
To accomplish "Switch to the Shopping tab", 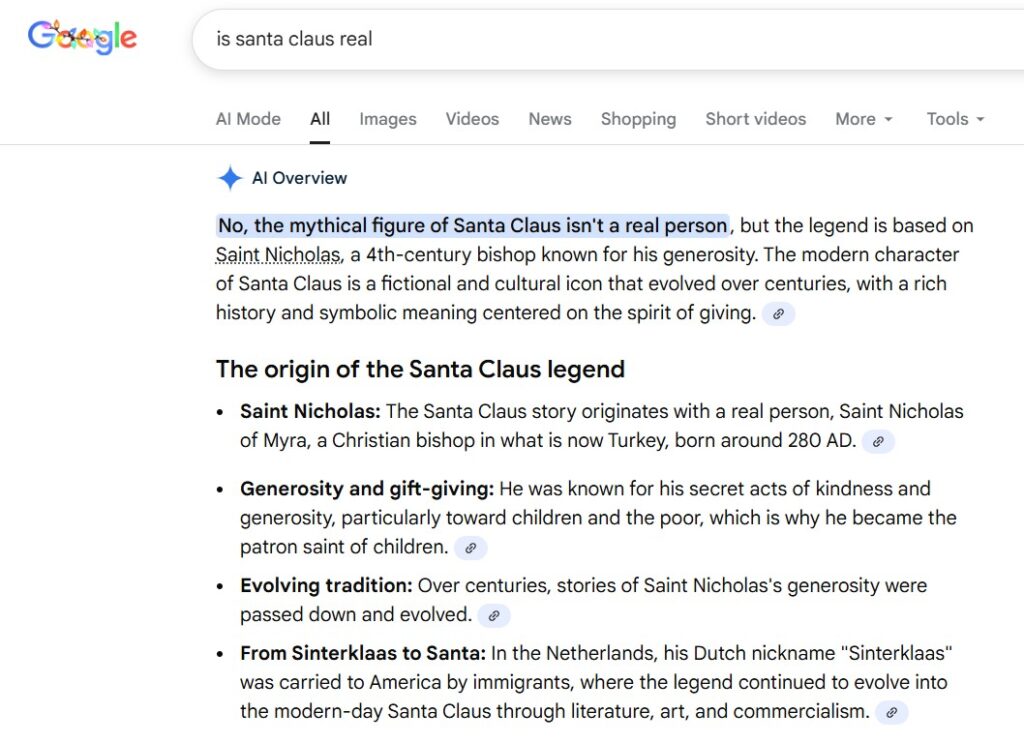I will 638,119.
